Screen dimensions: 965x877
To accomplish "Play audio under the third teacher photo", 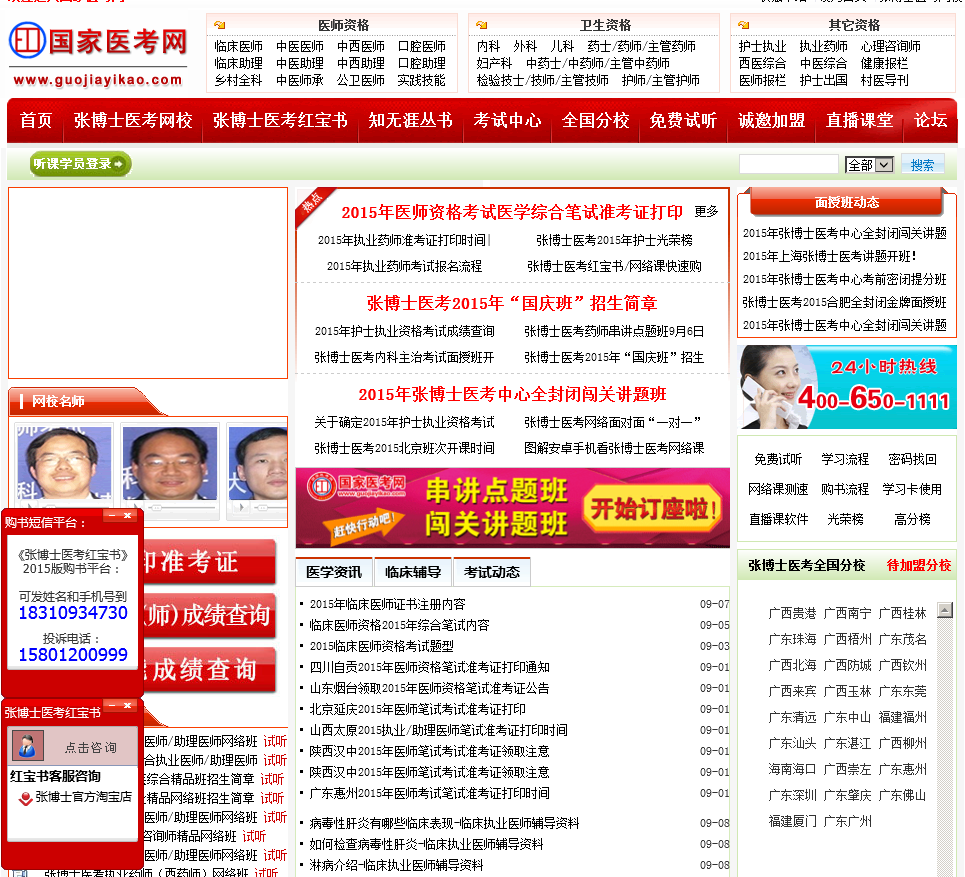I will pyautogui.click(x=241, y=507).
